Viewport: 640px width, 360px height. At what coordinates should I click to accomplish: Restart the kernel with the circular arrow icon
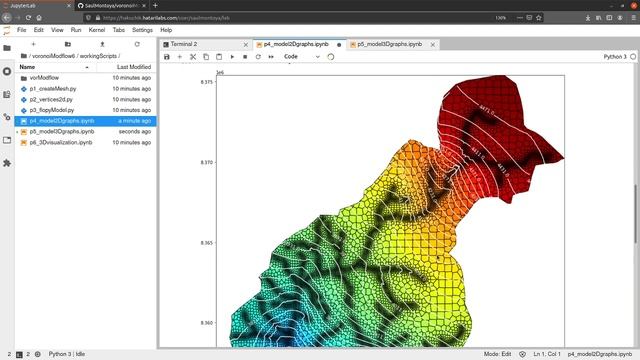point(258,57)
